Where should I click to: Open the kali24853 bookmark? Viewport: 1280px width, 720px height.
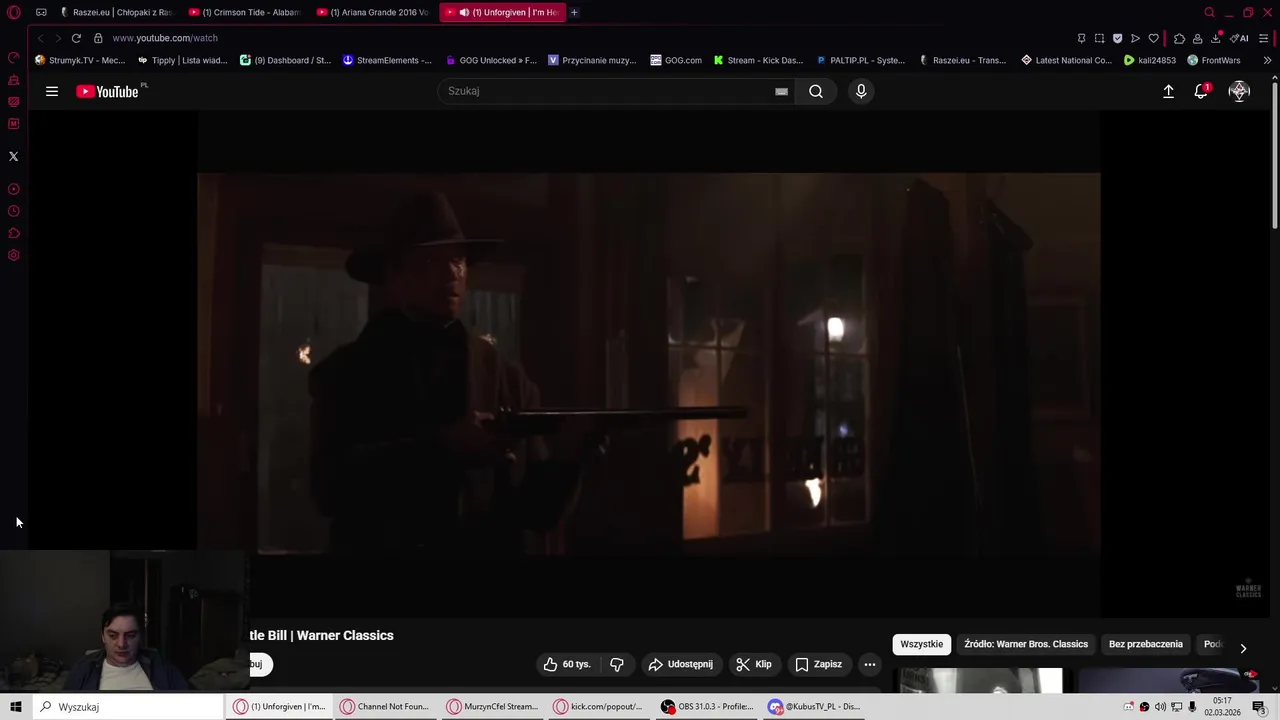(1150, 60)
